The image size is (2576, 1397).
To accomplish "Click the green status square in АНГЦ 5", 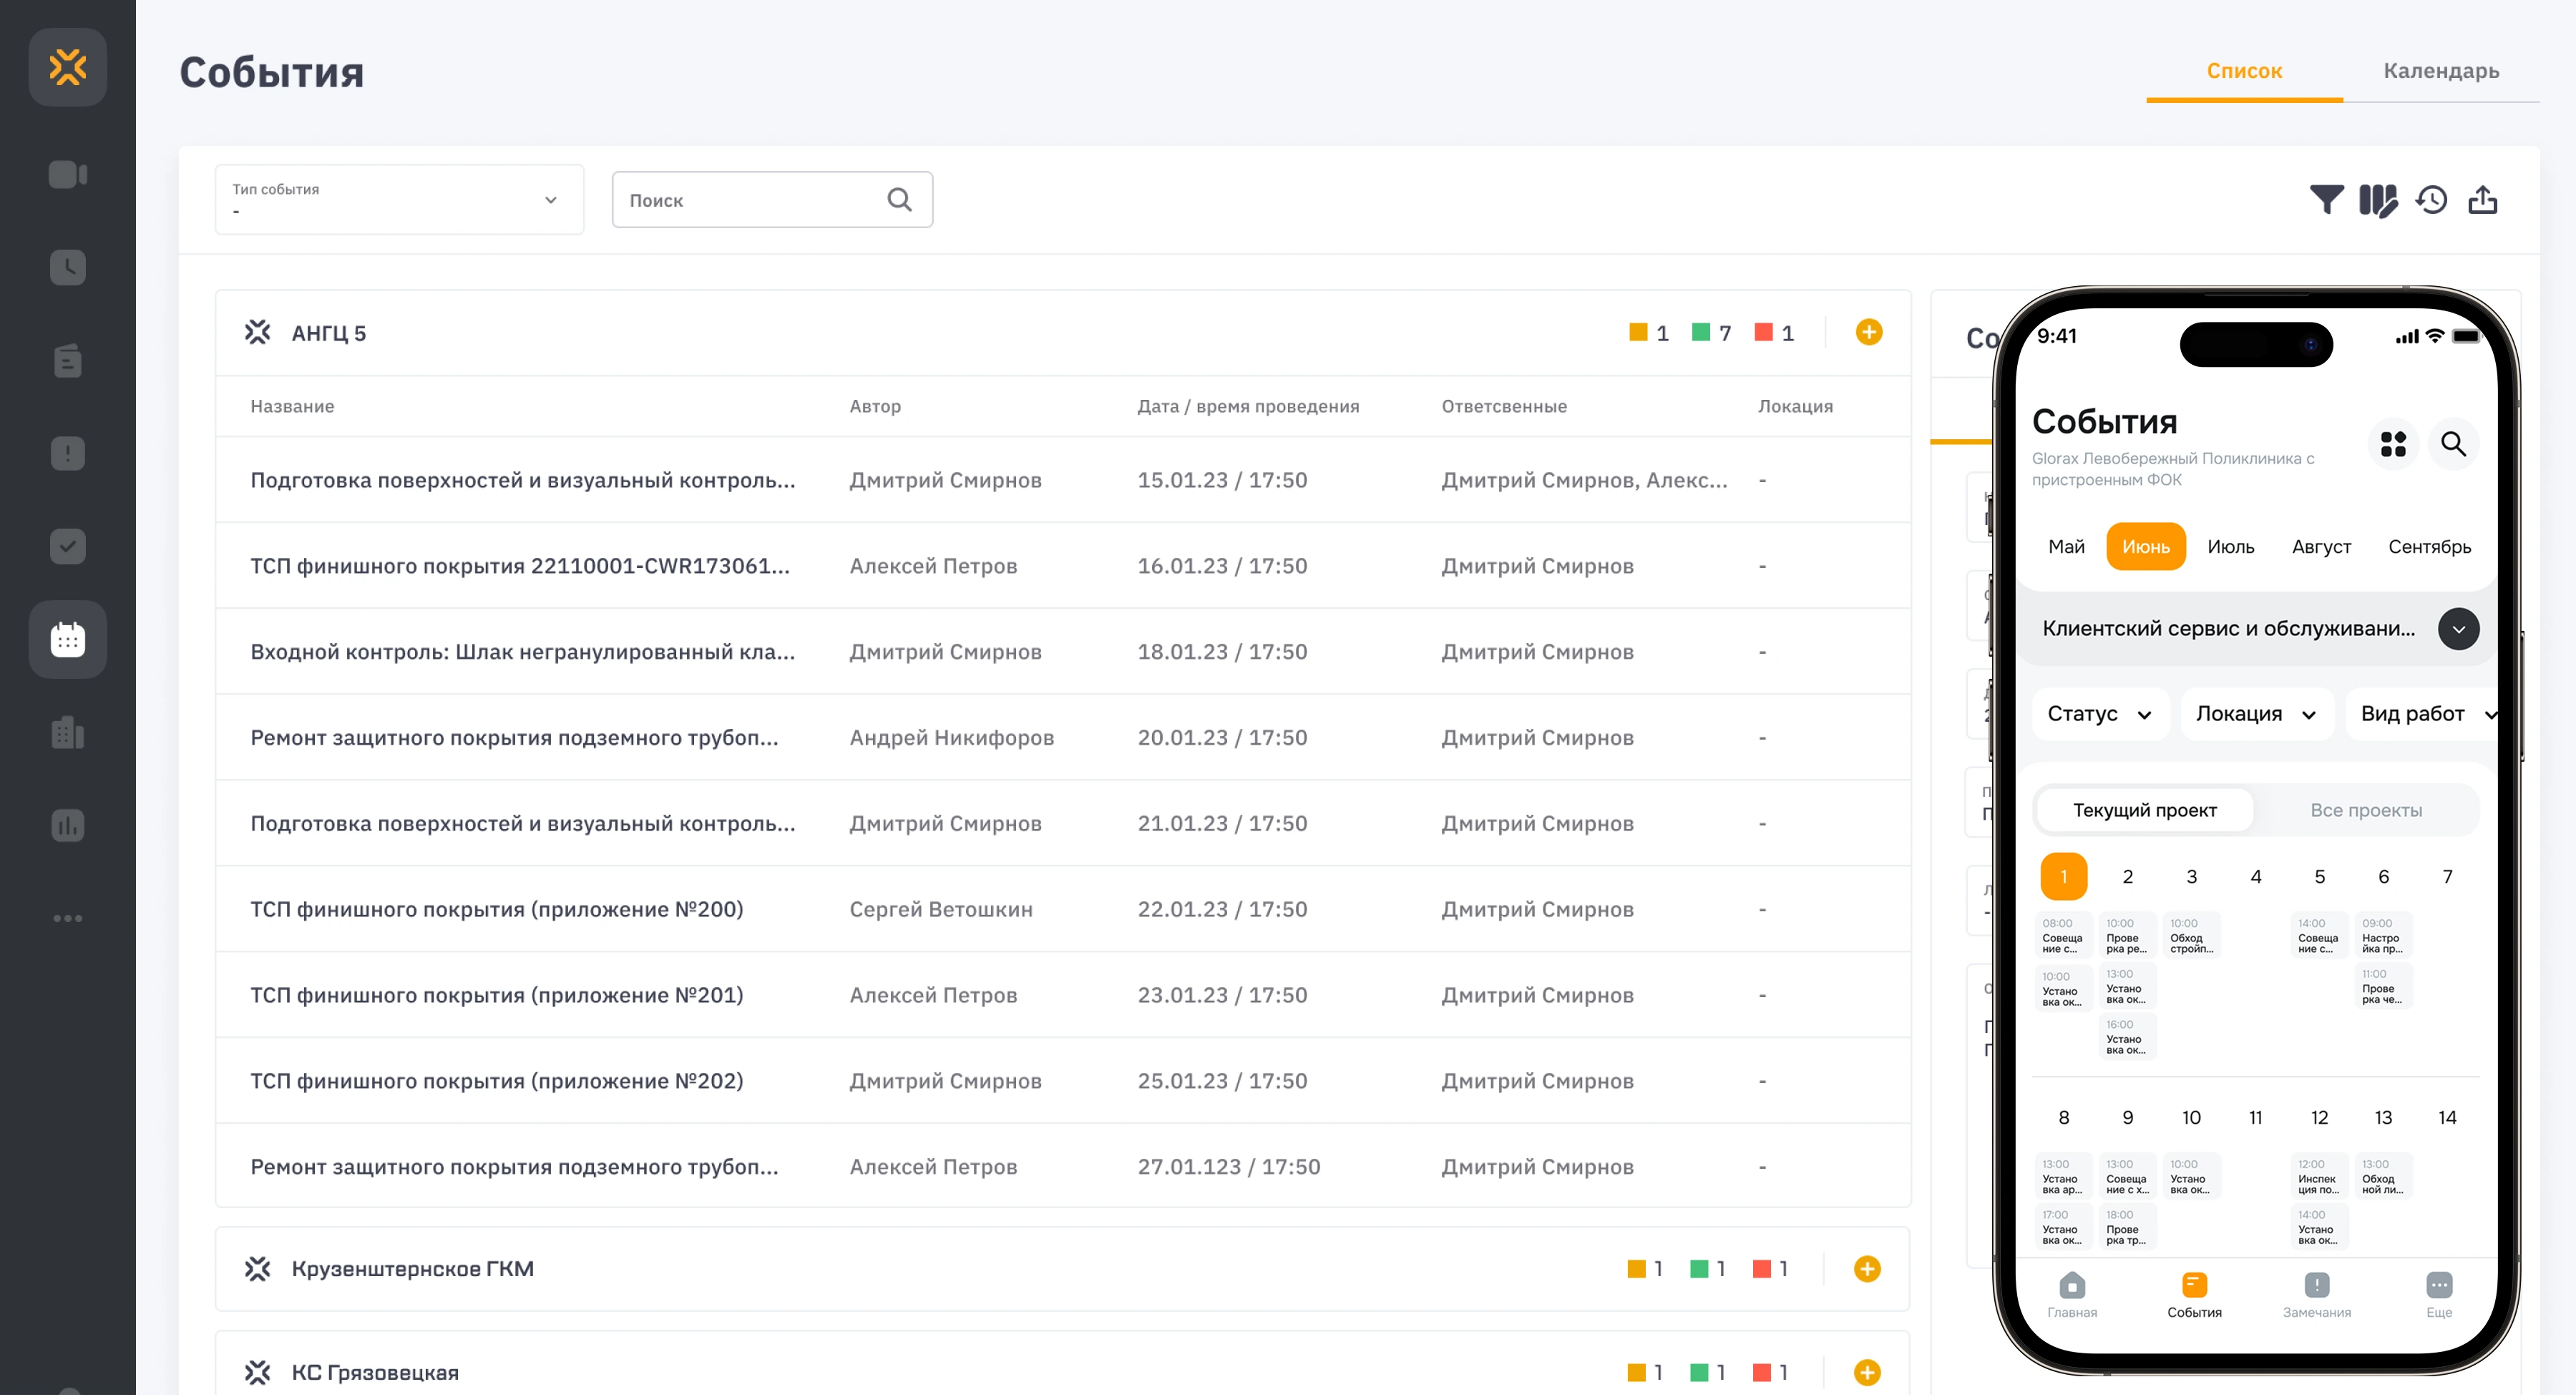I will 1700,332.
